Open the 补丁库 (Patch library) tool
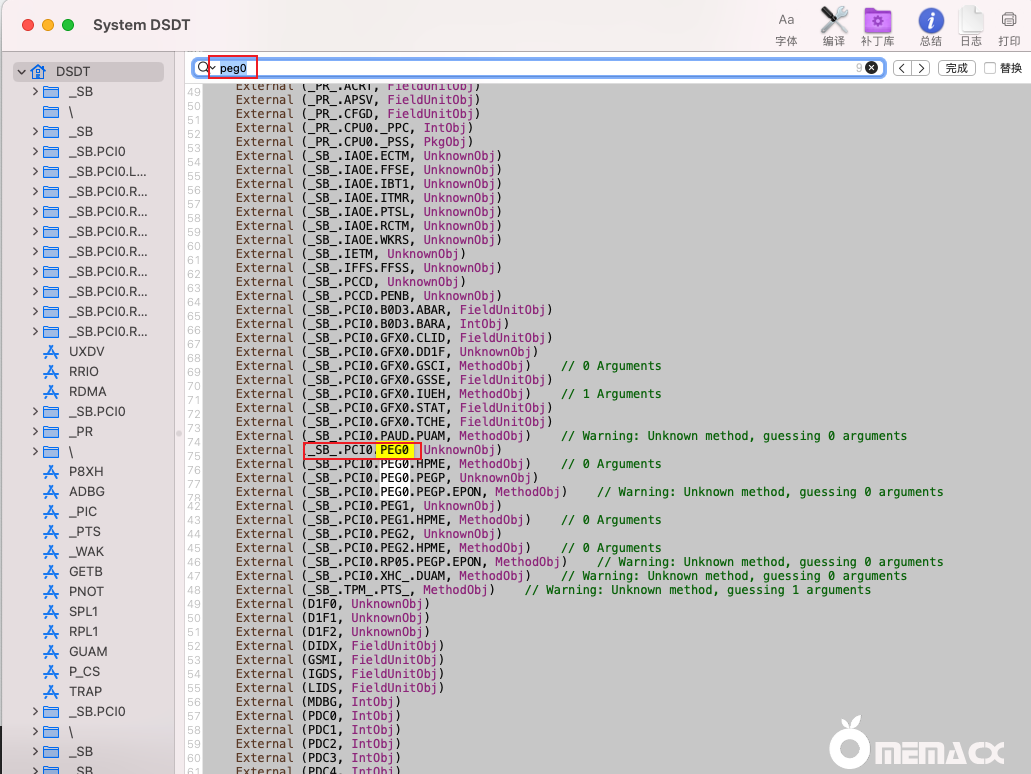Image resolution: width=1031 pixels, height=774 pixels. pos(877,26)
